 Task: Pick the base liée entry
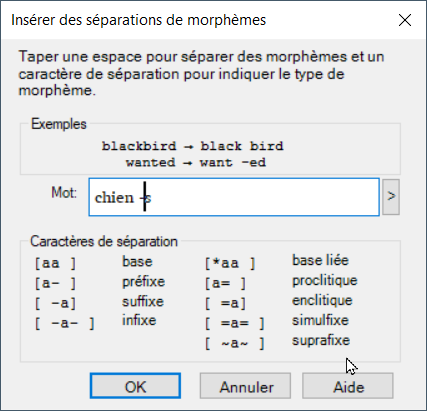coord(320,260)
